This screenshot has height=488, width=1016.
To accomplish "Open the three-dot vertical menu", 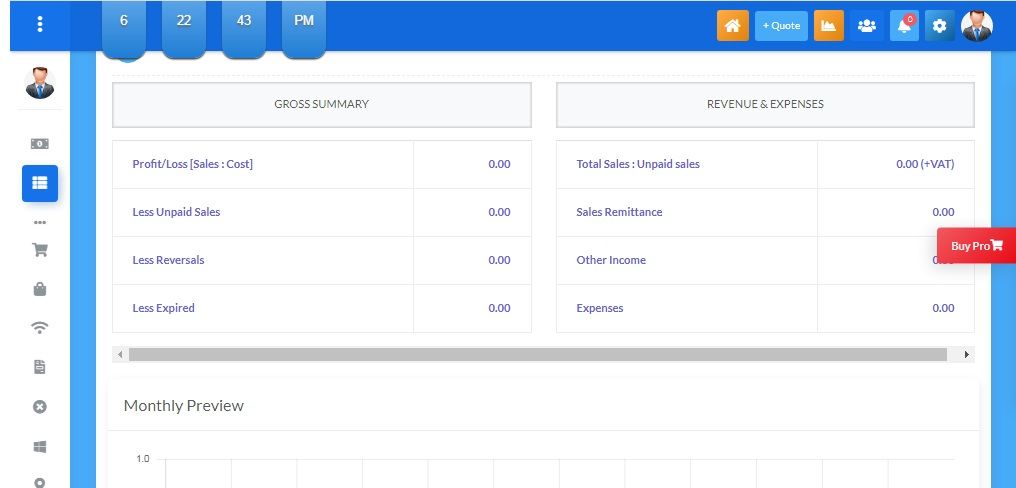I will coord(40,24).
